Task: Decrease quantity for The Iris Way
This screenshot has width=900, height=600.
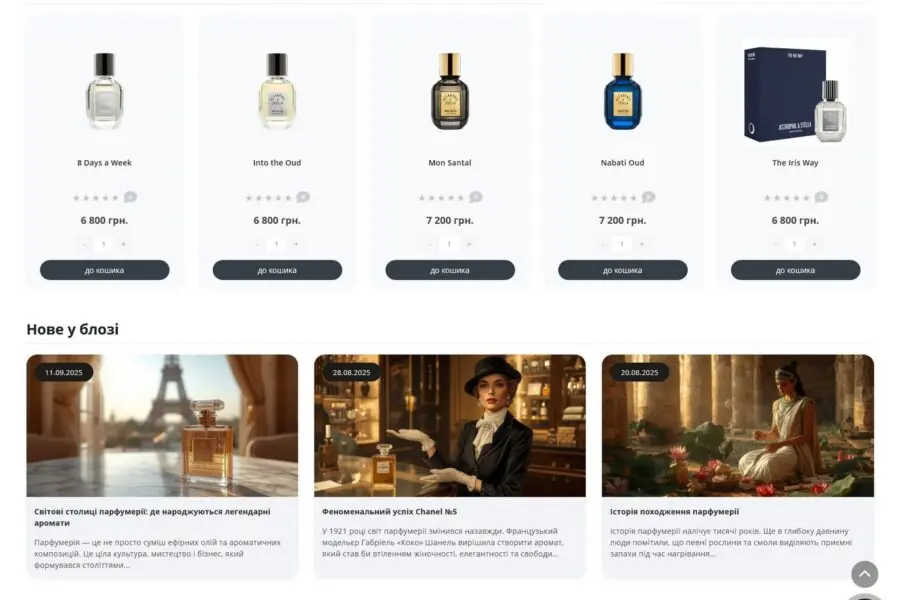Action: pyautogui.click(x=775, y=244)
